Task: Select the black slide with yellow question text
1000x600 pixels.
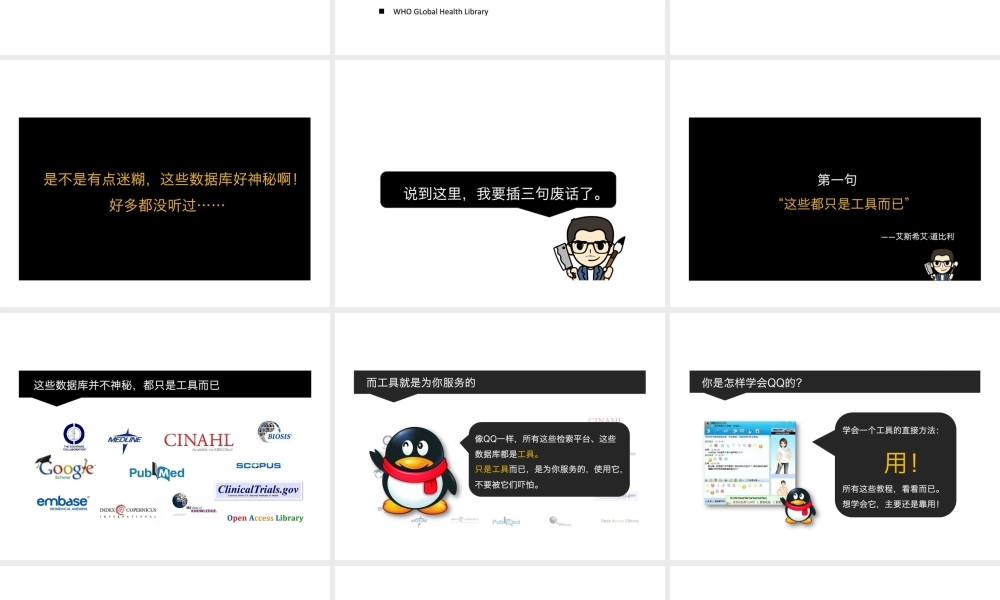Action: (165, 198)
